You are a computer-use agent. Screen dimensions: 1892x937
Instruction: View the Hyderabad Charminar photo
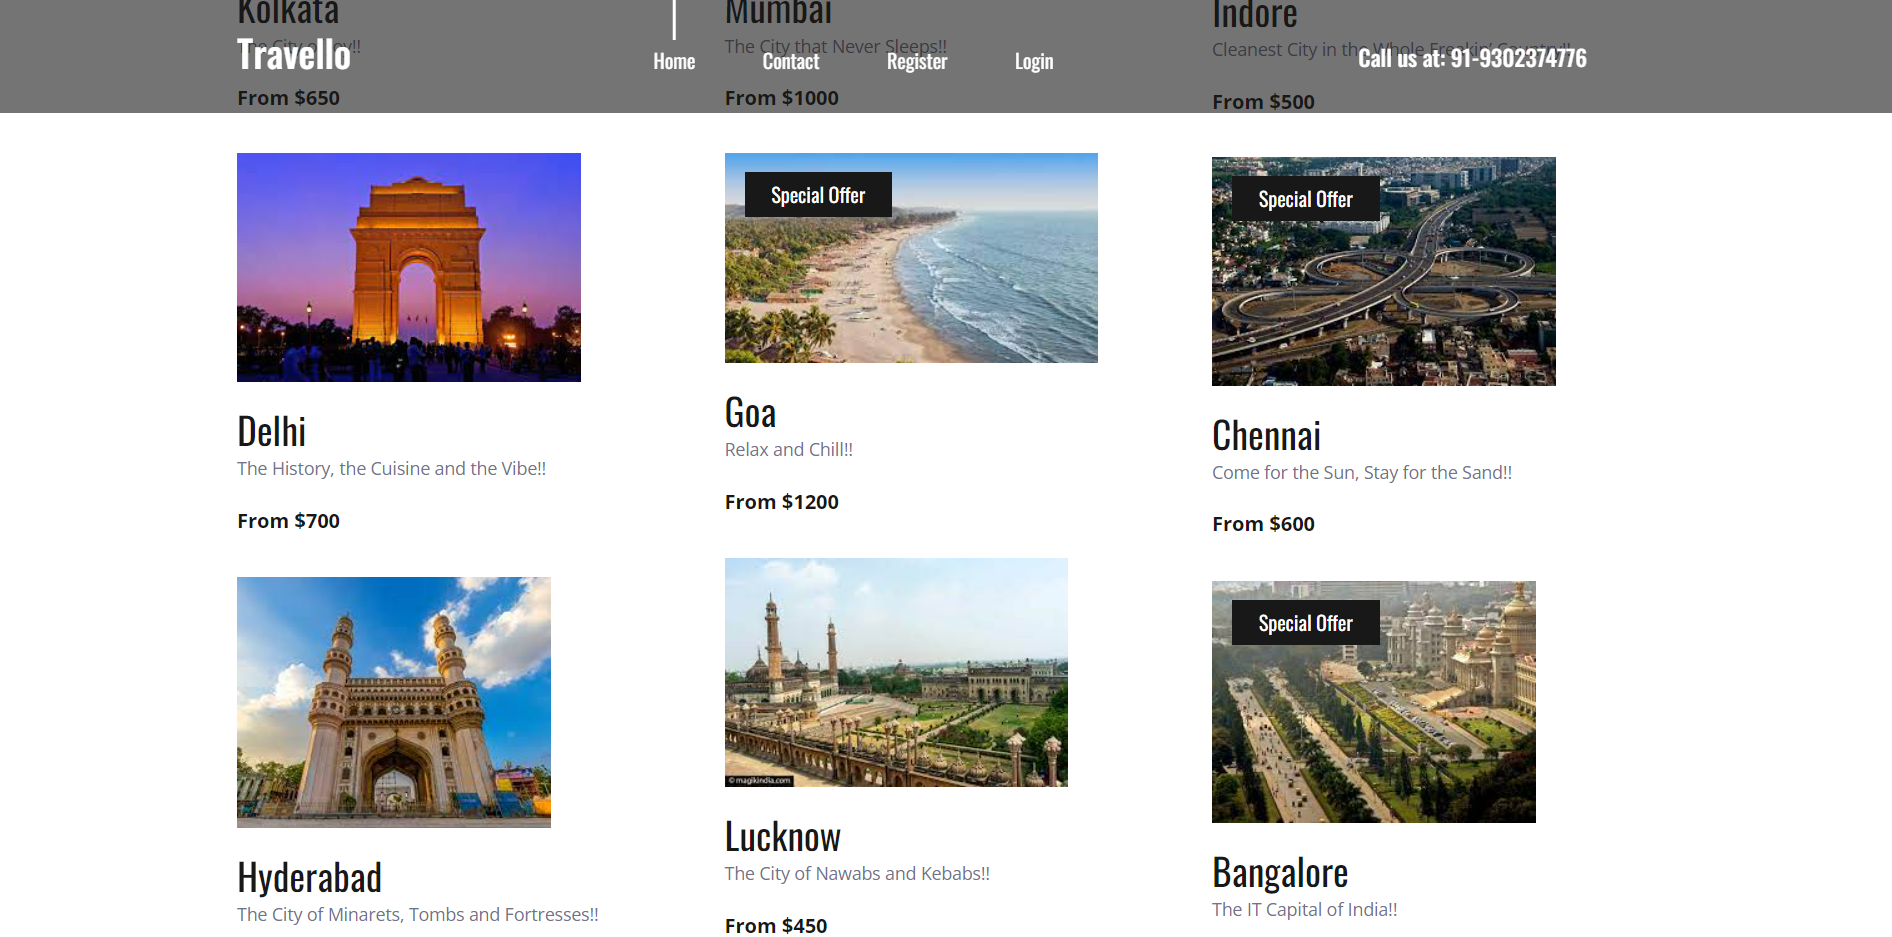(393, 701)
